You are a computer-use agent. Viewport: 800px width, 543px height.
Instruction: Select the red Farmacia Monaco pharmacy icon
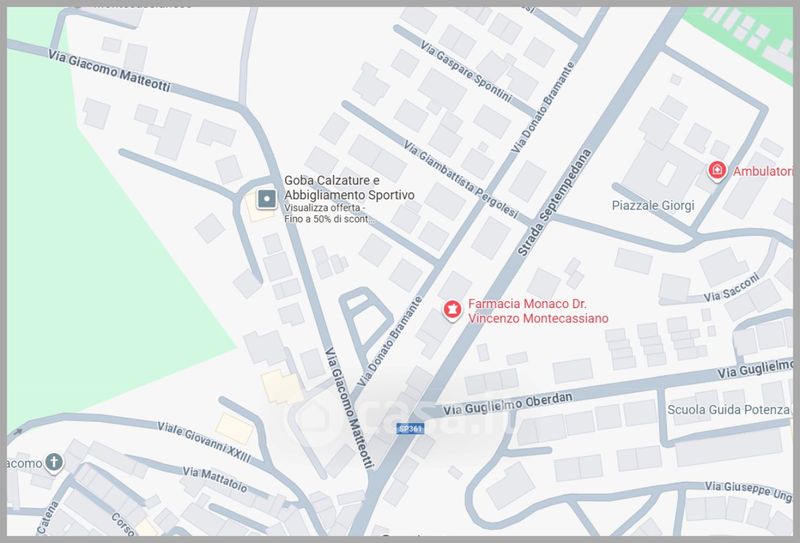click(453, 311)
